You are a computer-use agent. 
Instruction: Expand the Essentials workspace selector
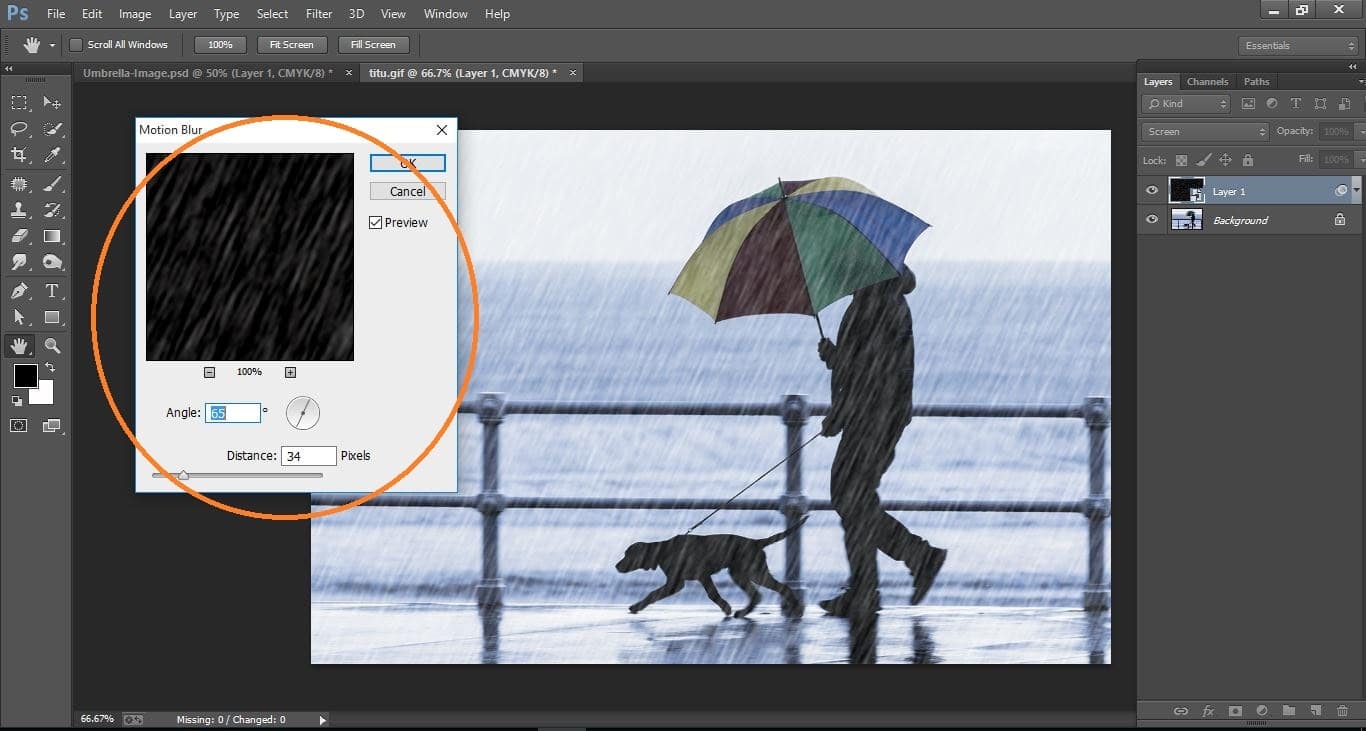click(x=1297, y=45)
